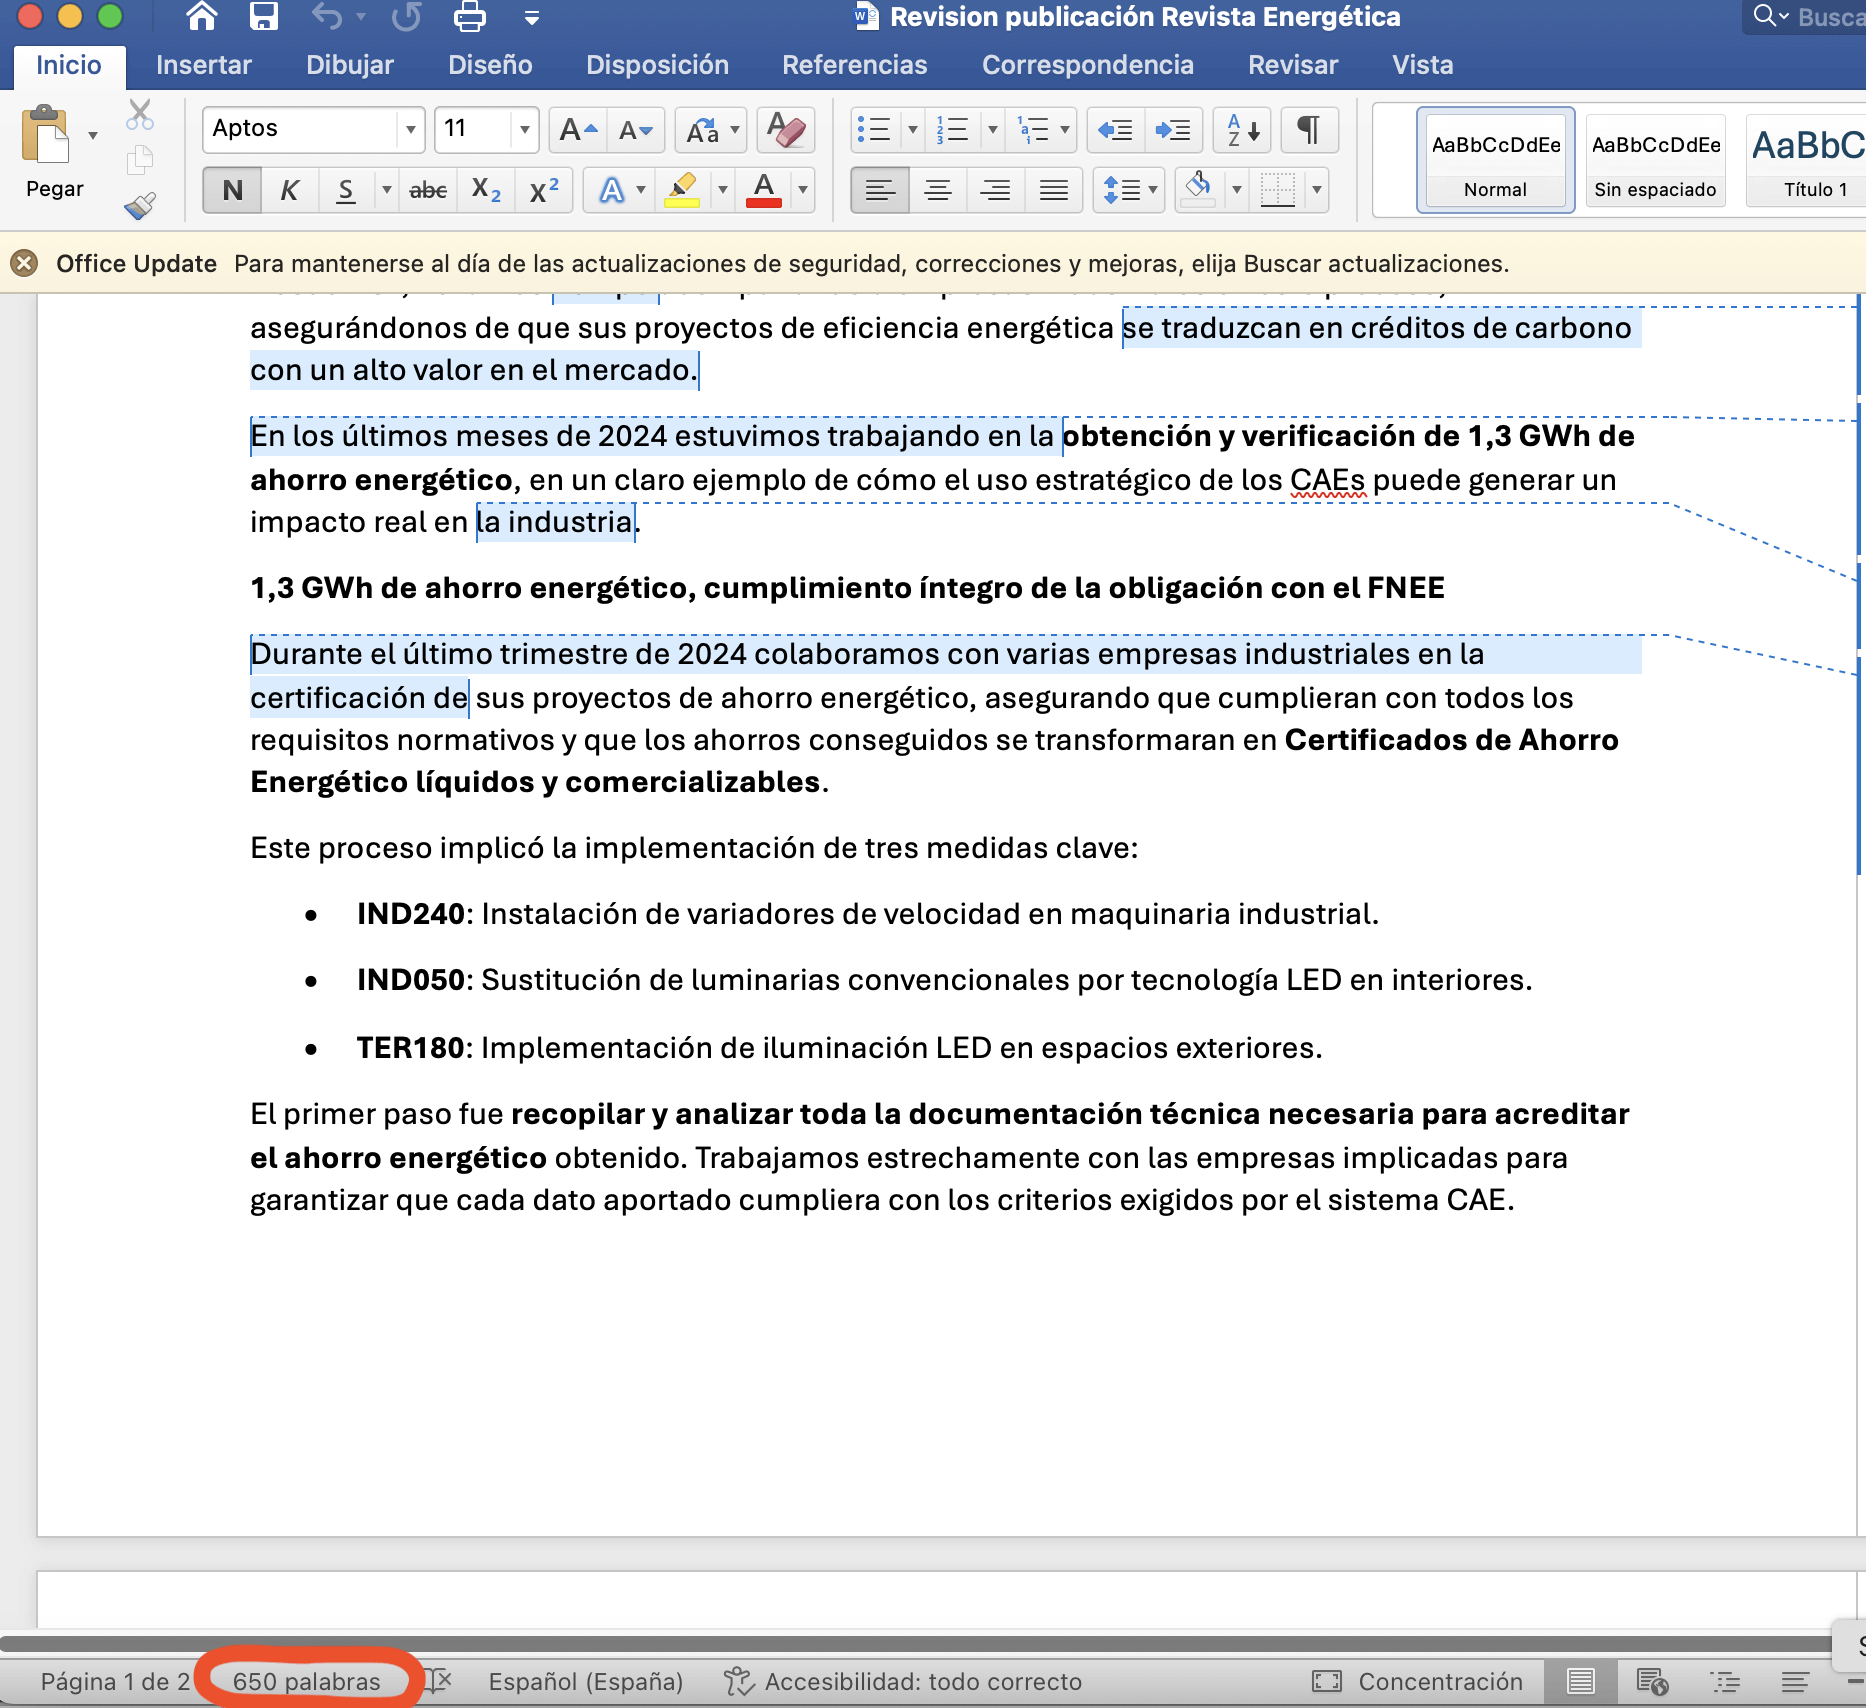
Task: Switch to the Dibujar tab
Action: click(350, 65)
